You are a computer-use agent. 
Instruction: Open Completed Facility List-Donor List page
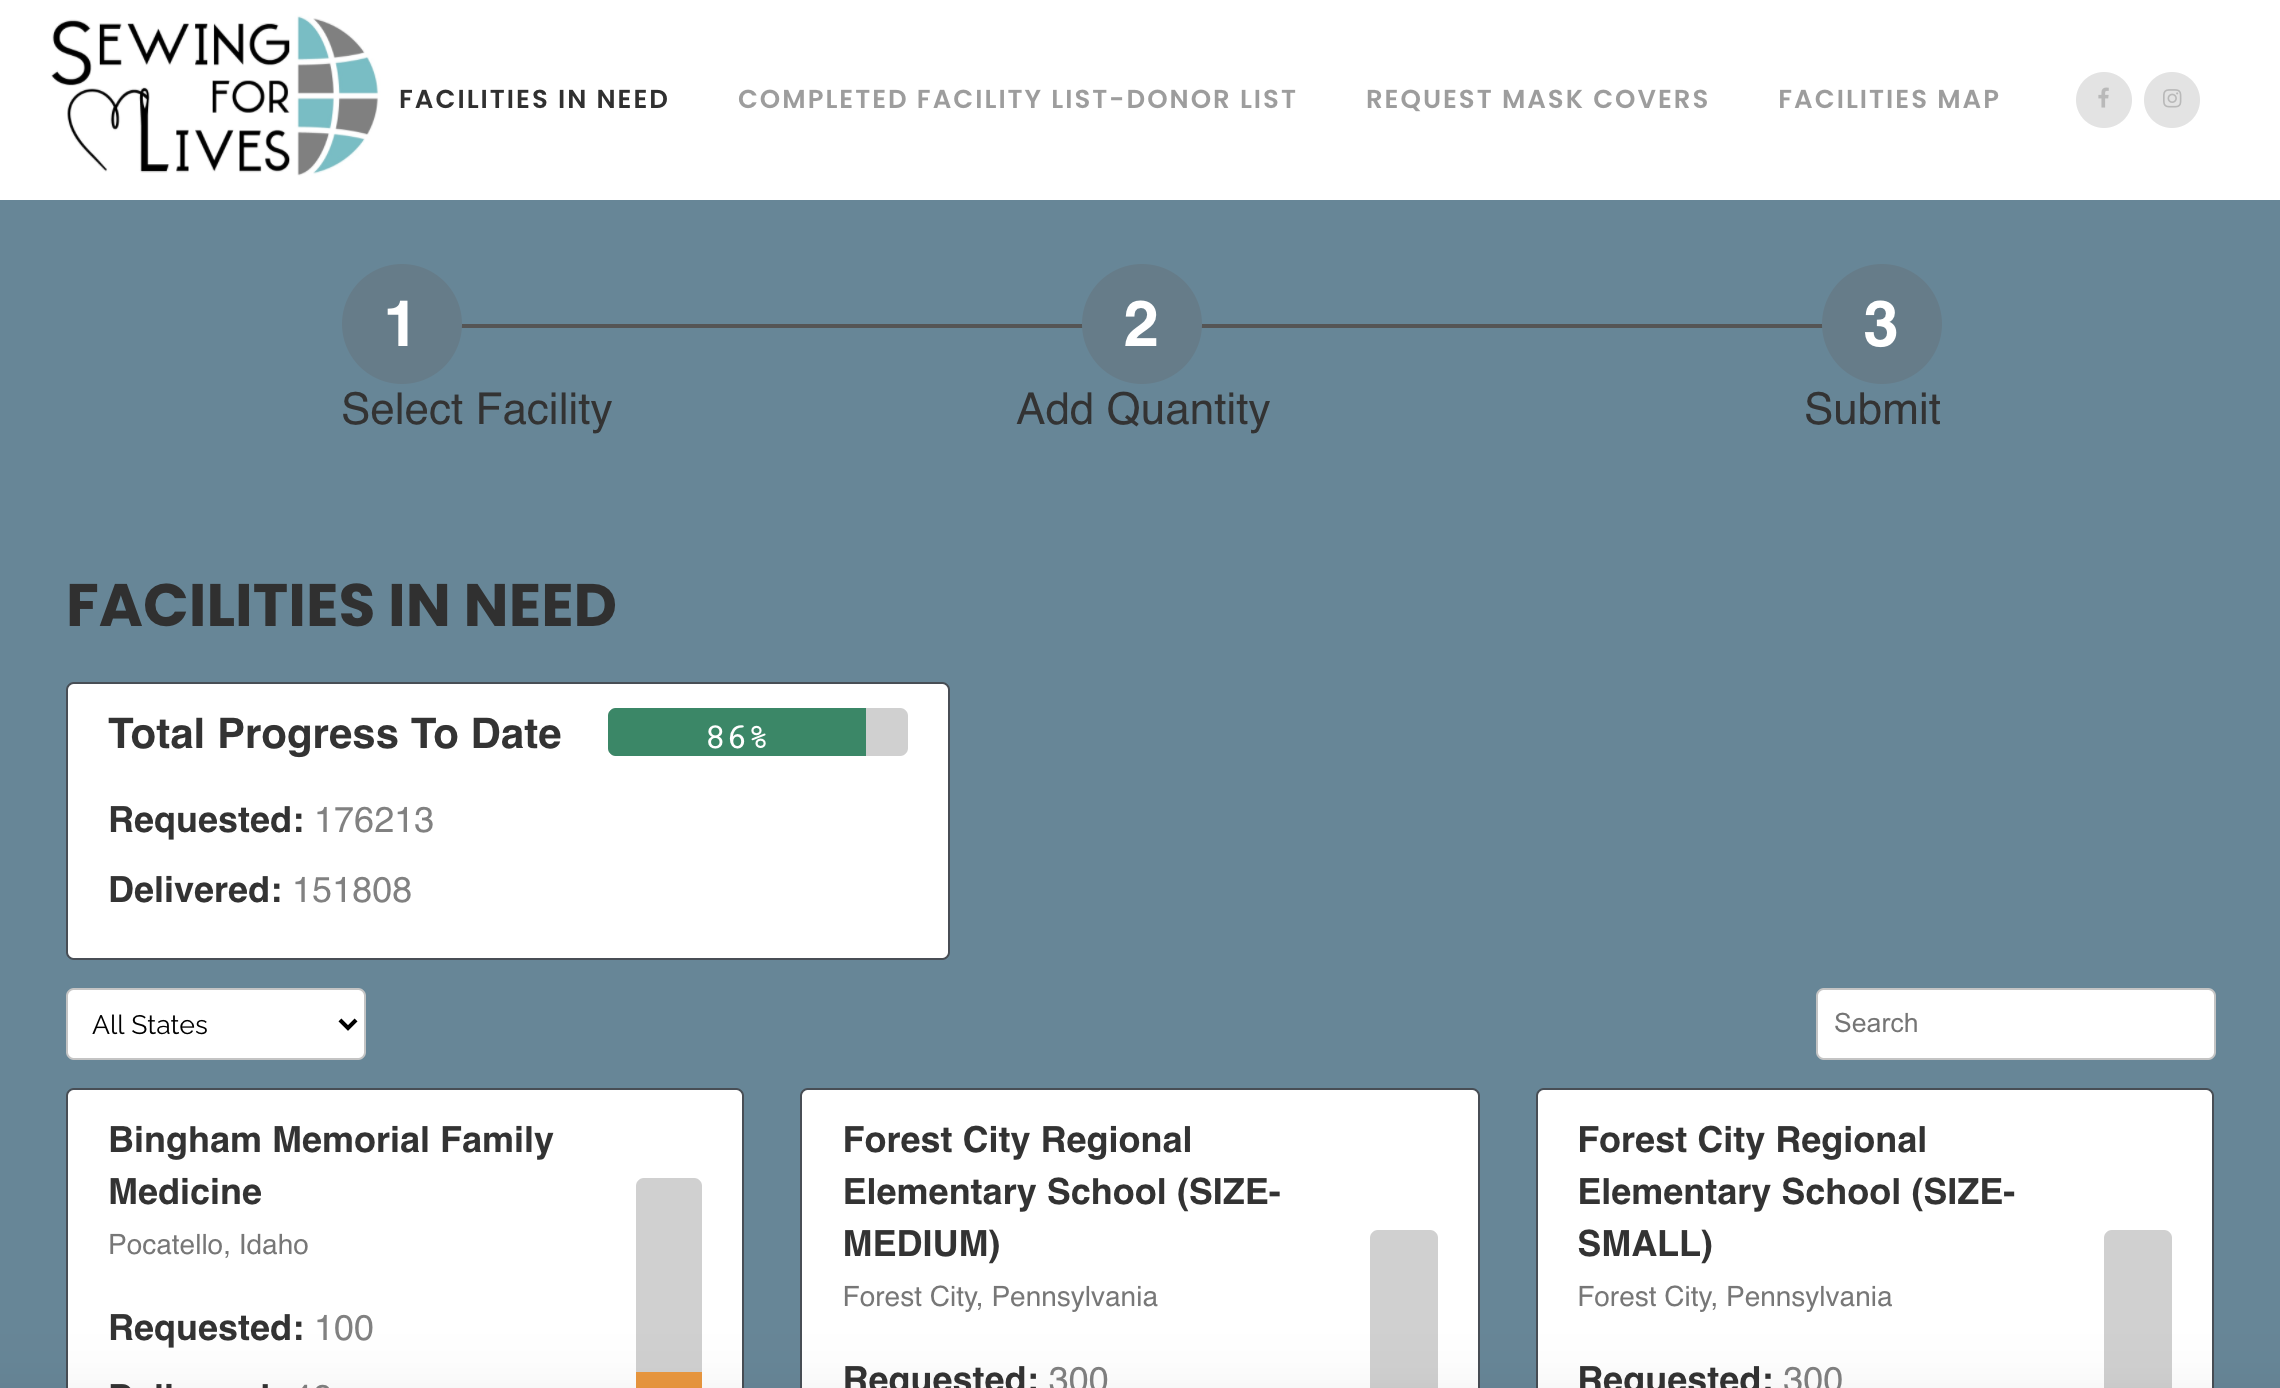tap(1017, 99)
